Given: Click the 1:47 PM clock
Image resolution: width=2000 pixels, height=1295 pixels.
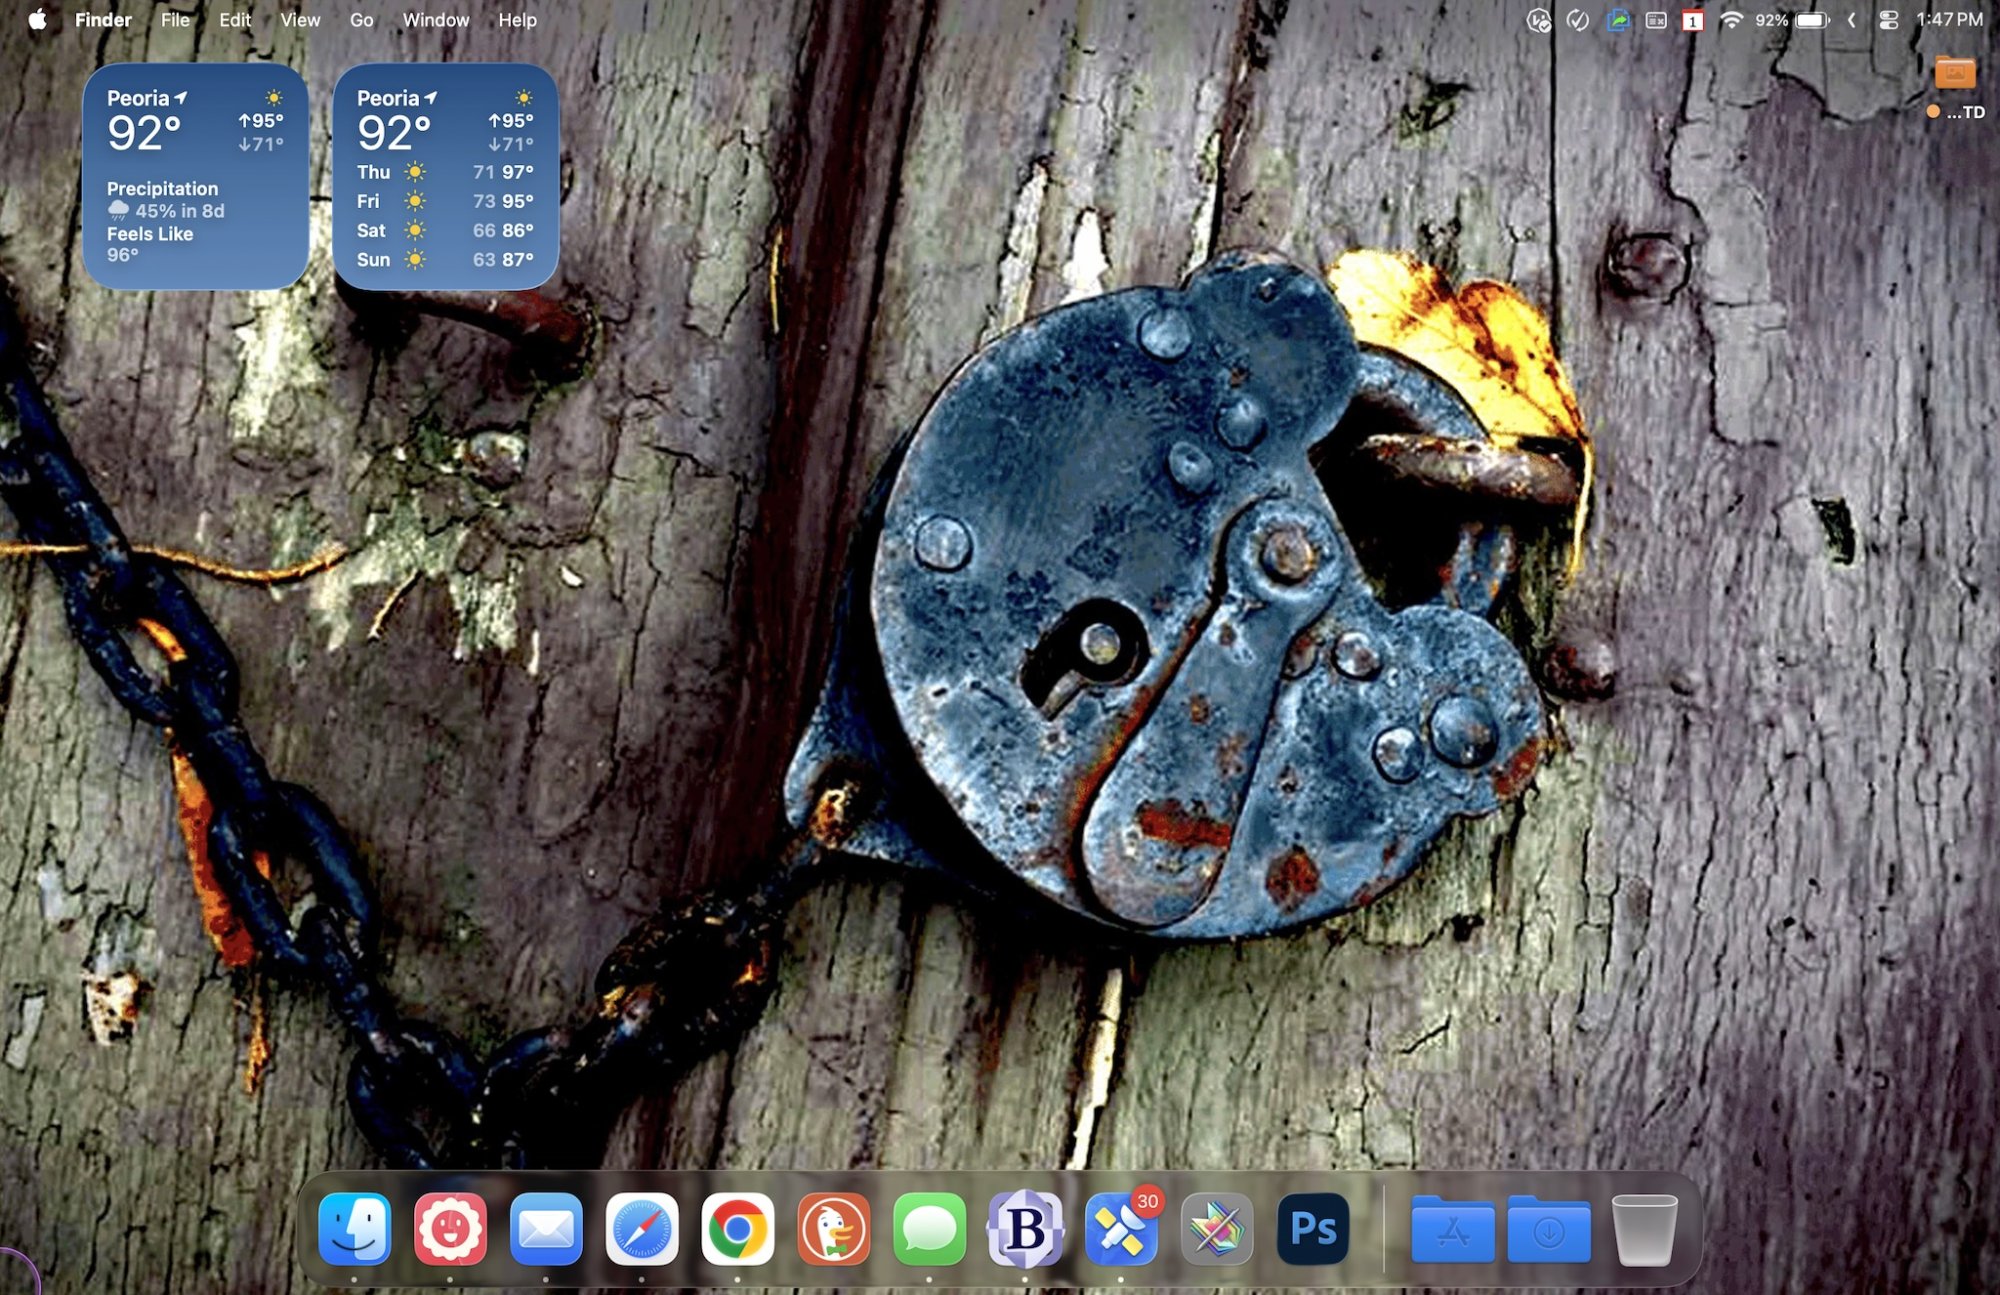Looking at the screenshot, I should click(x=1948, y=20).
